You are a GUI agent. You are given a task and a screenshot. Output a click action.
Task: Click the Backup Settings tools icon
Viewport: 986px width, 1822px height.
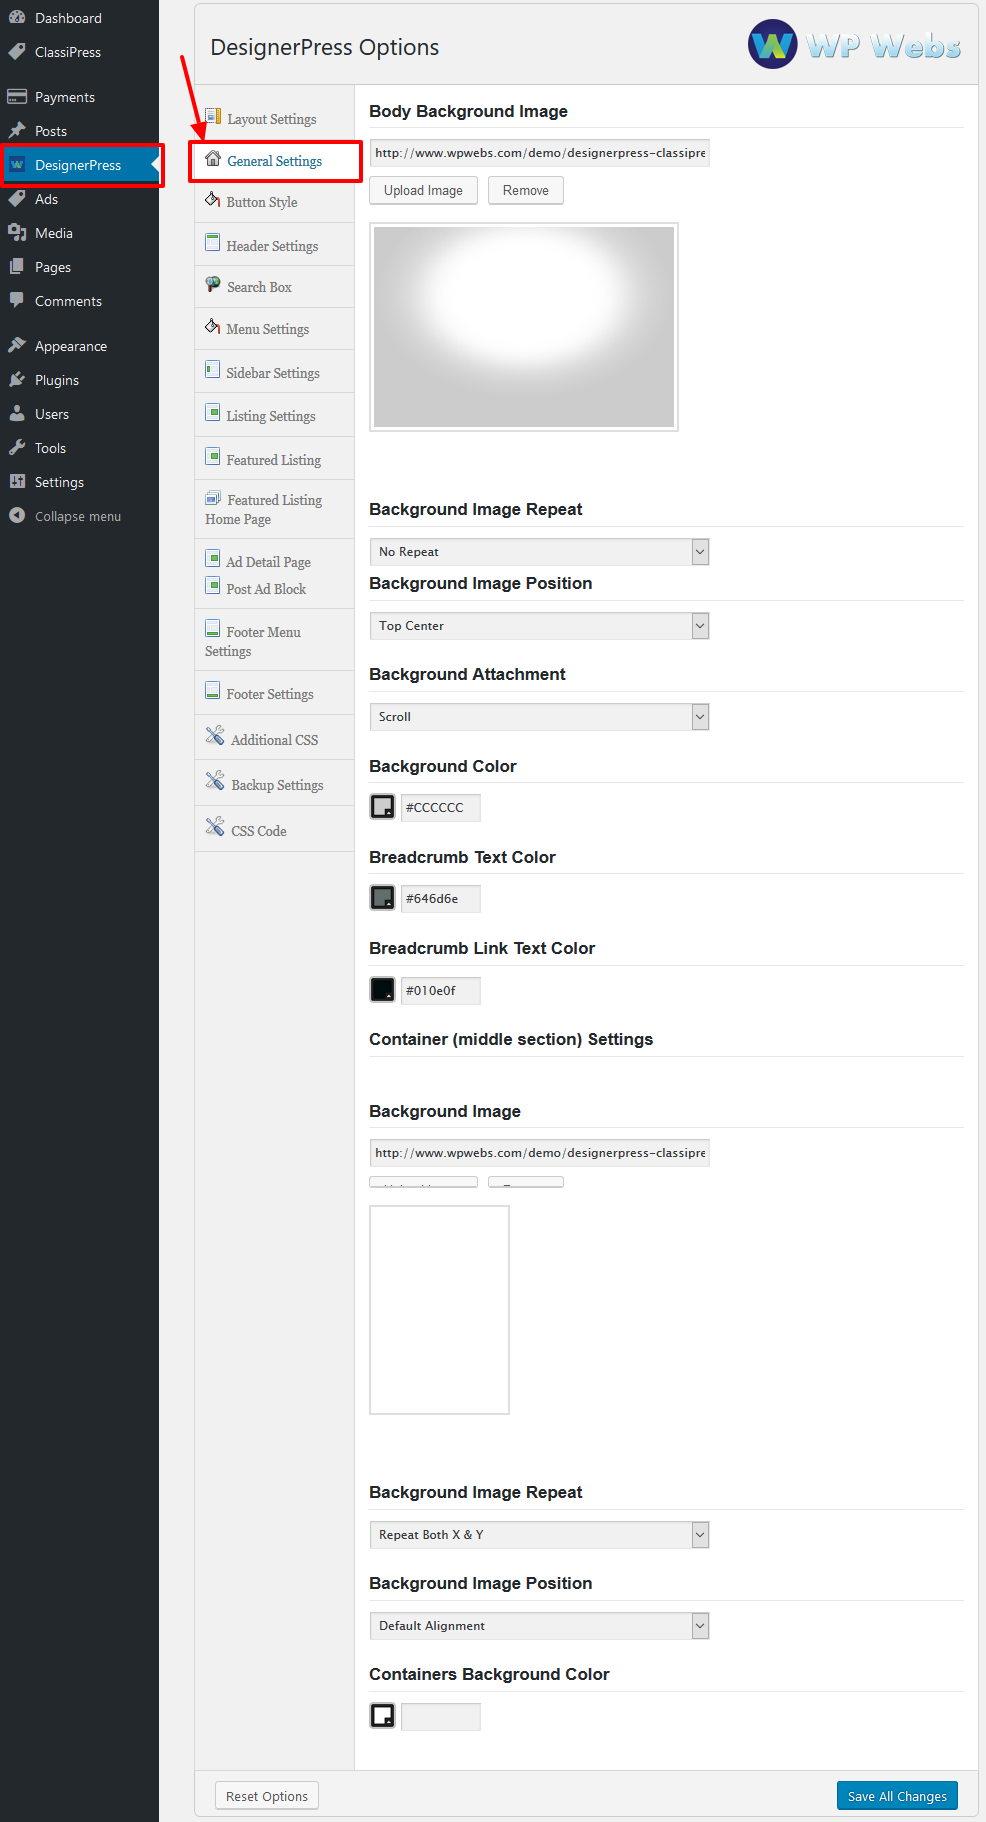tap(215, 781)
